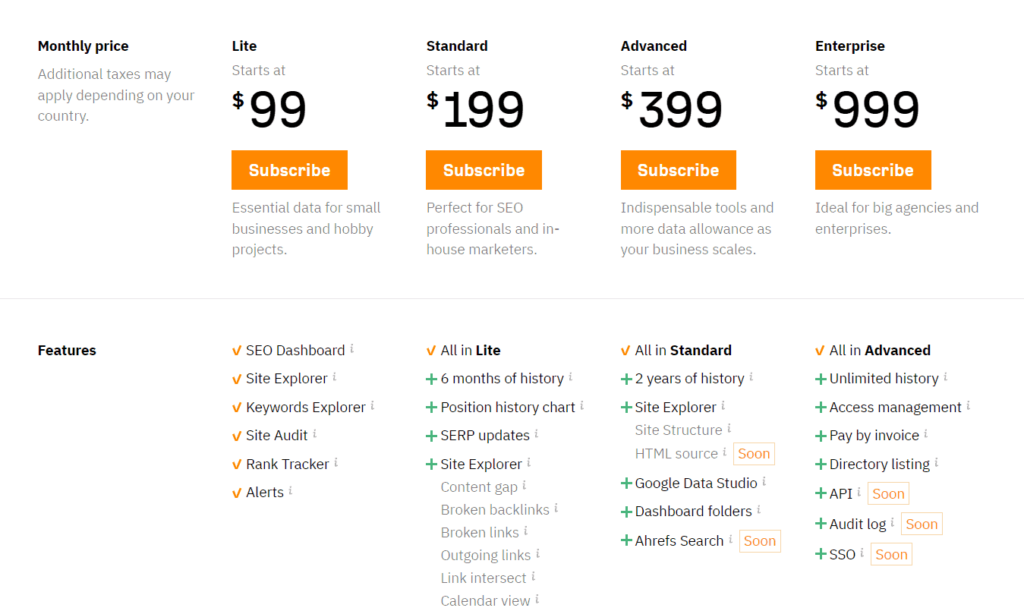Click the Content gap feature item

[x=479, y=487]
